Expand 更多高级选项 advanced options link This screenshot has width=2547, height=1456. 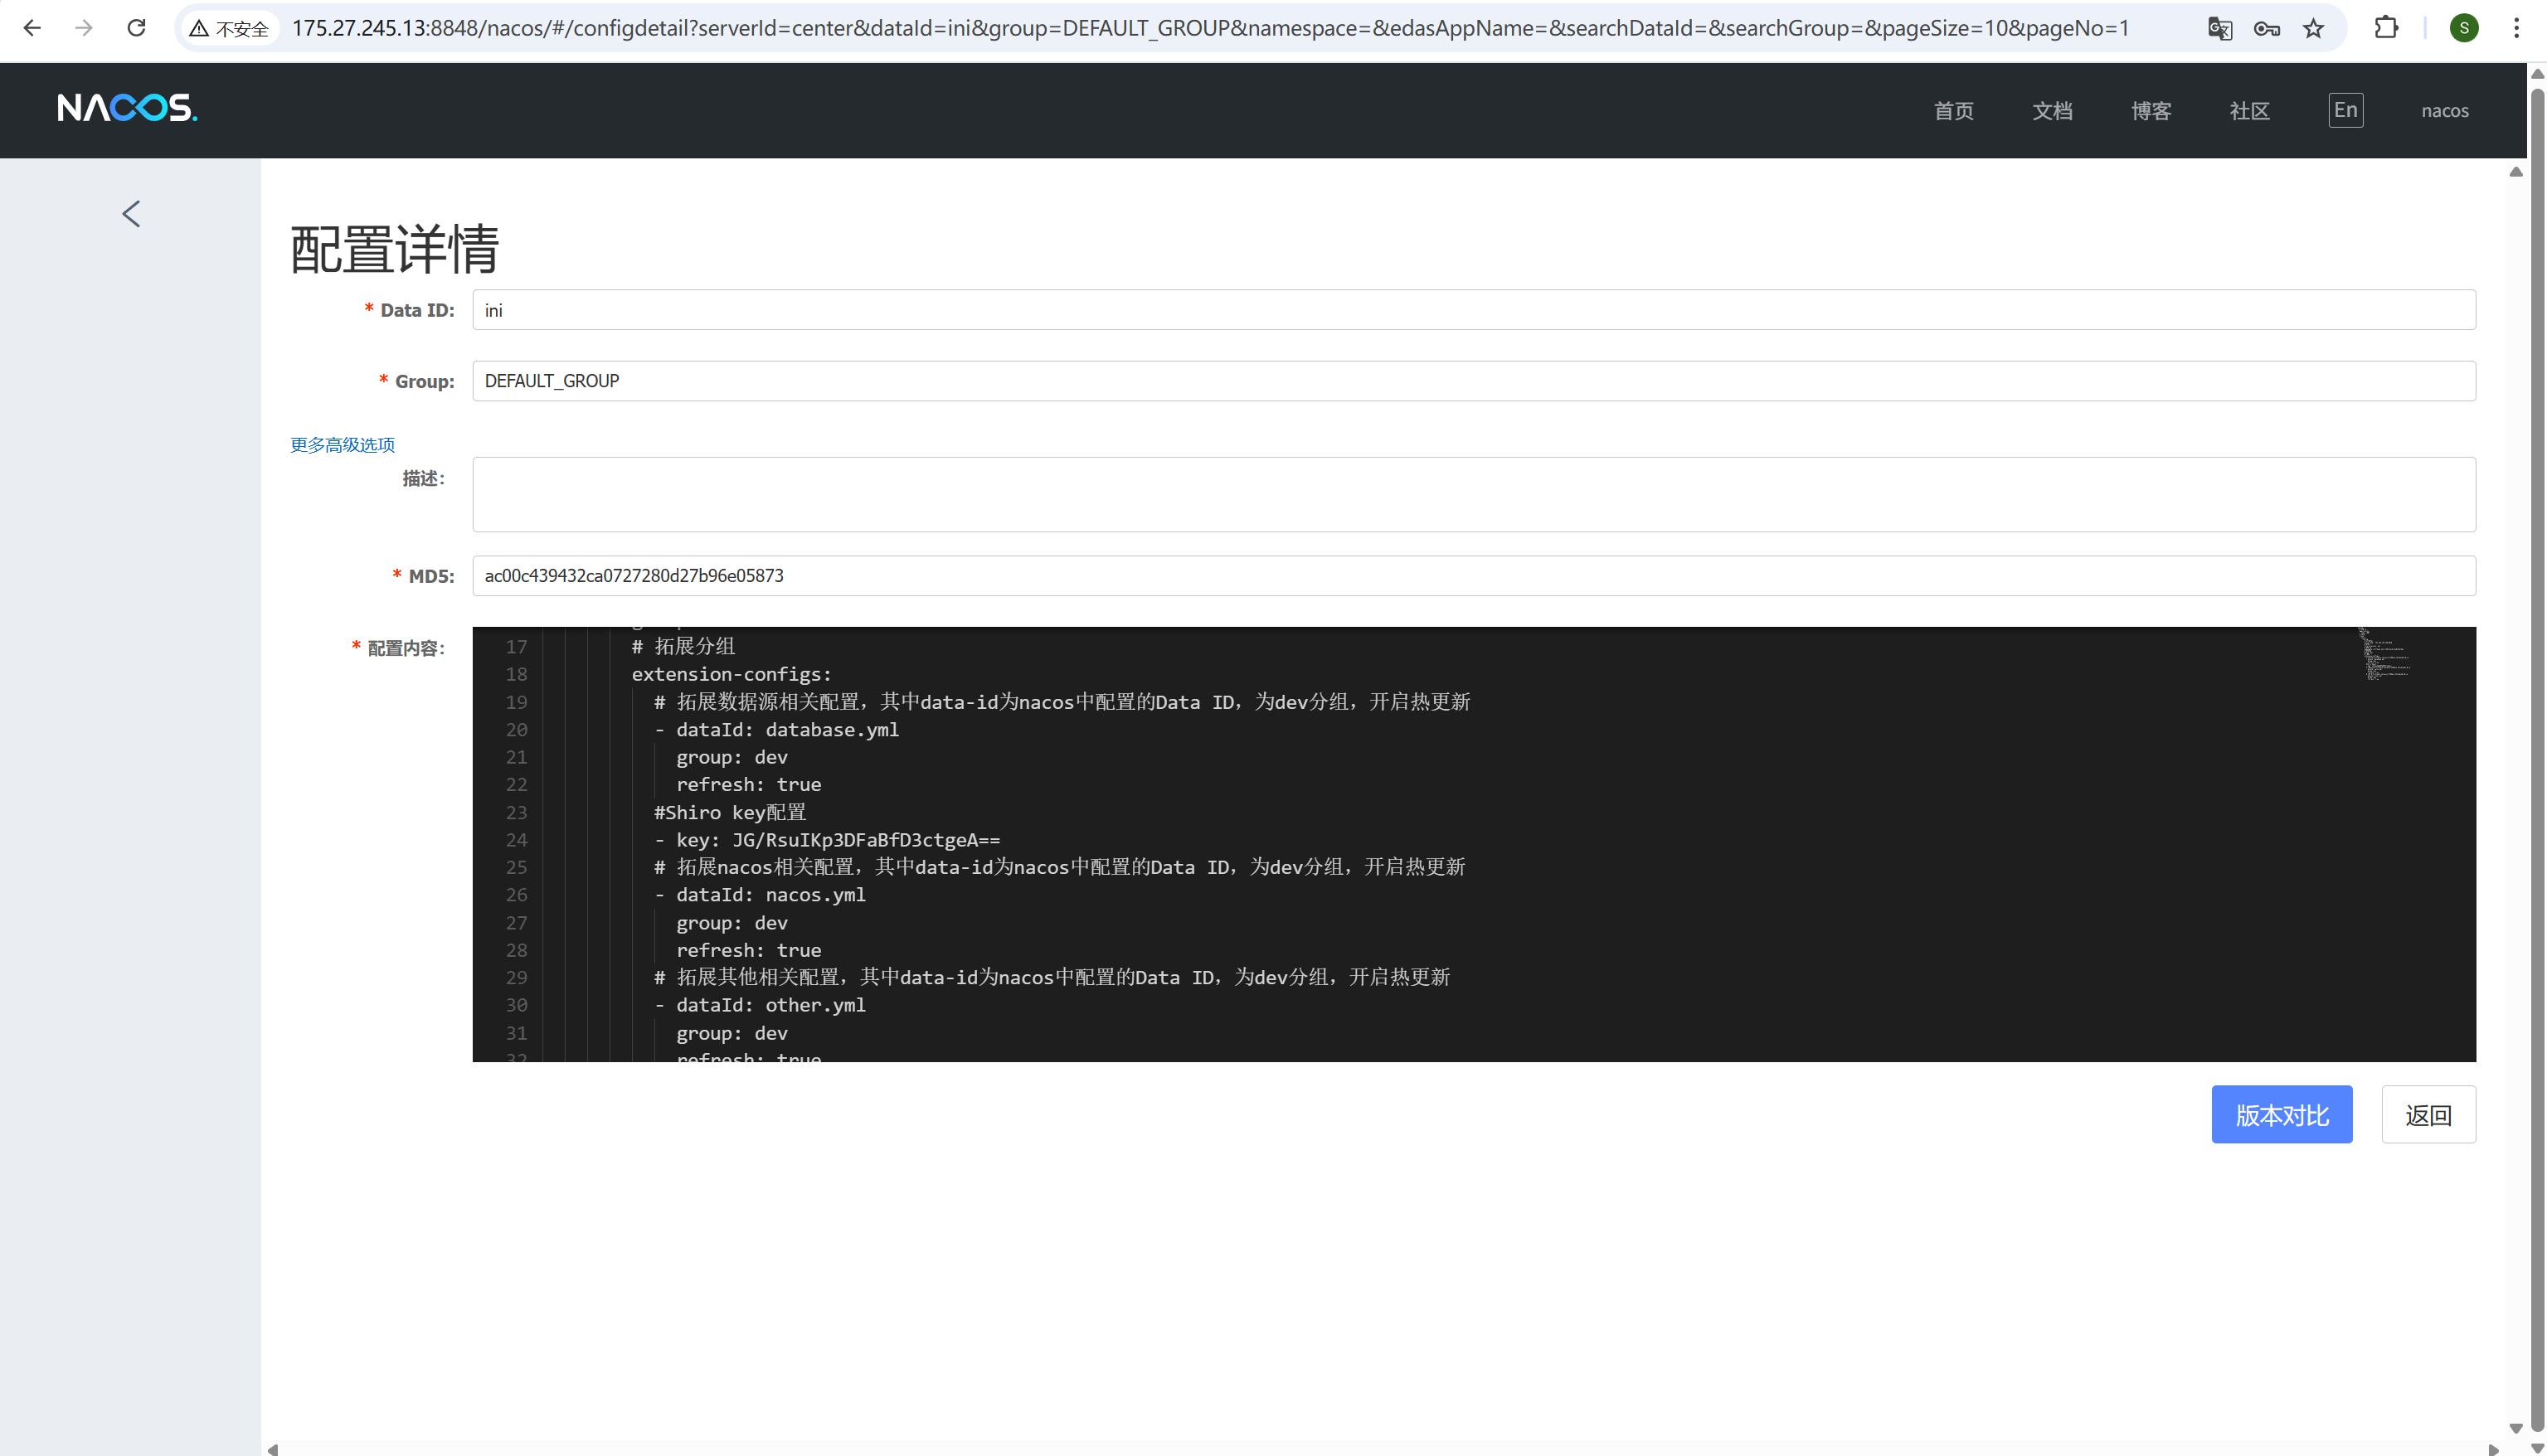[342, 445]
